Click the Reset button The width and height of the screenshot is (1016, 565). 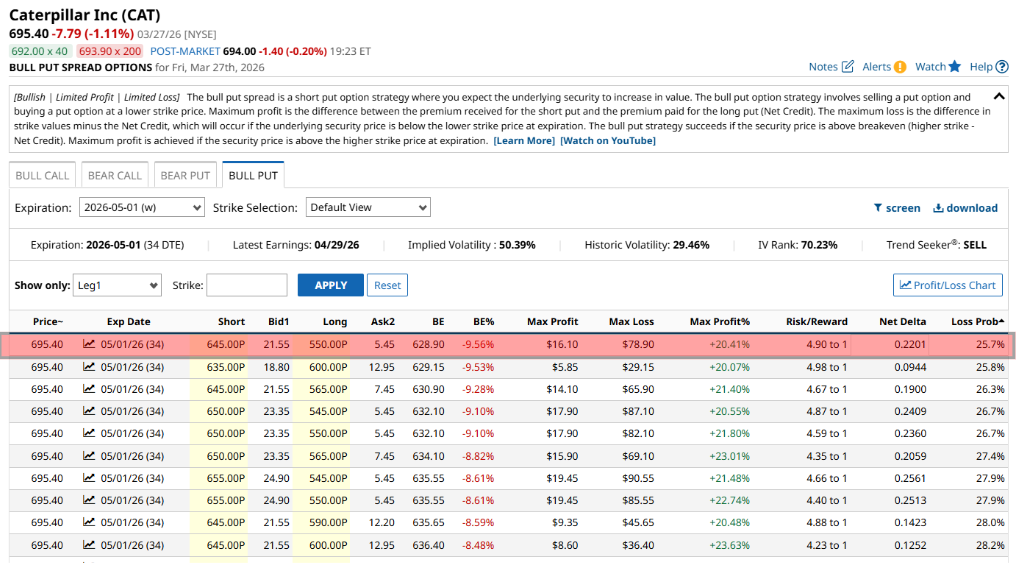coord(387,285)
